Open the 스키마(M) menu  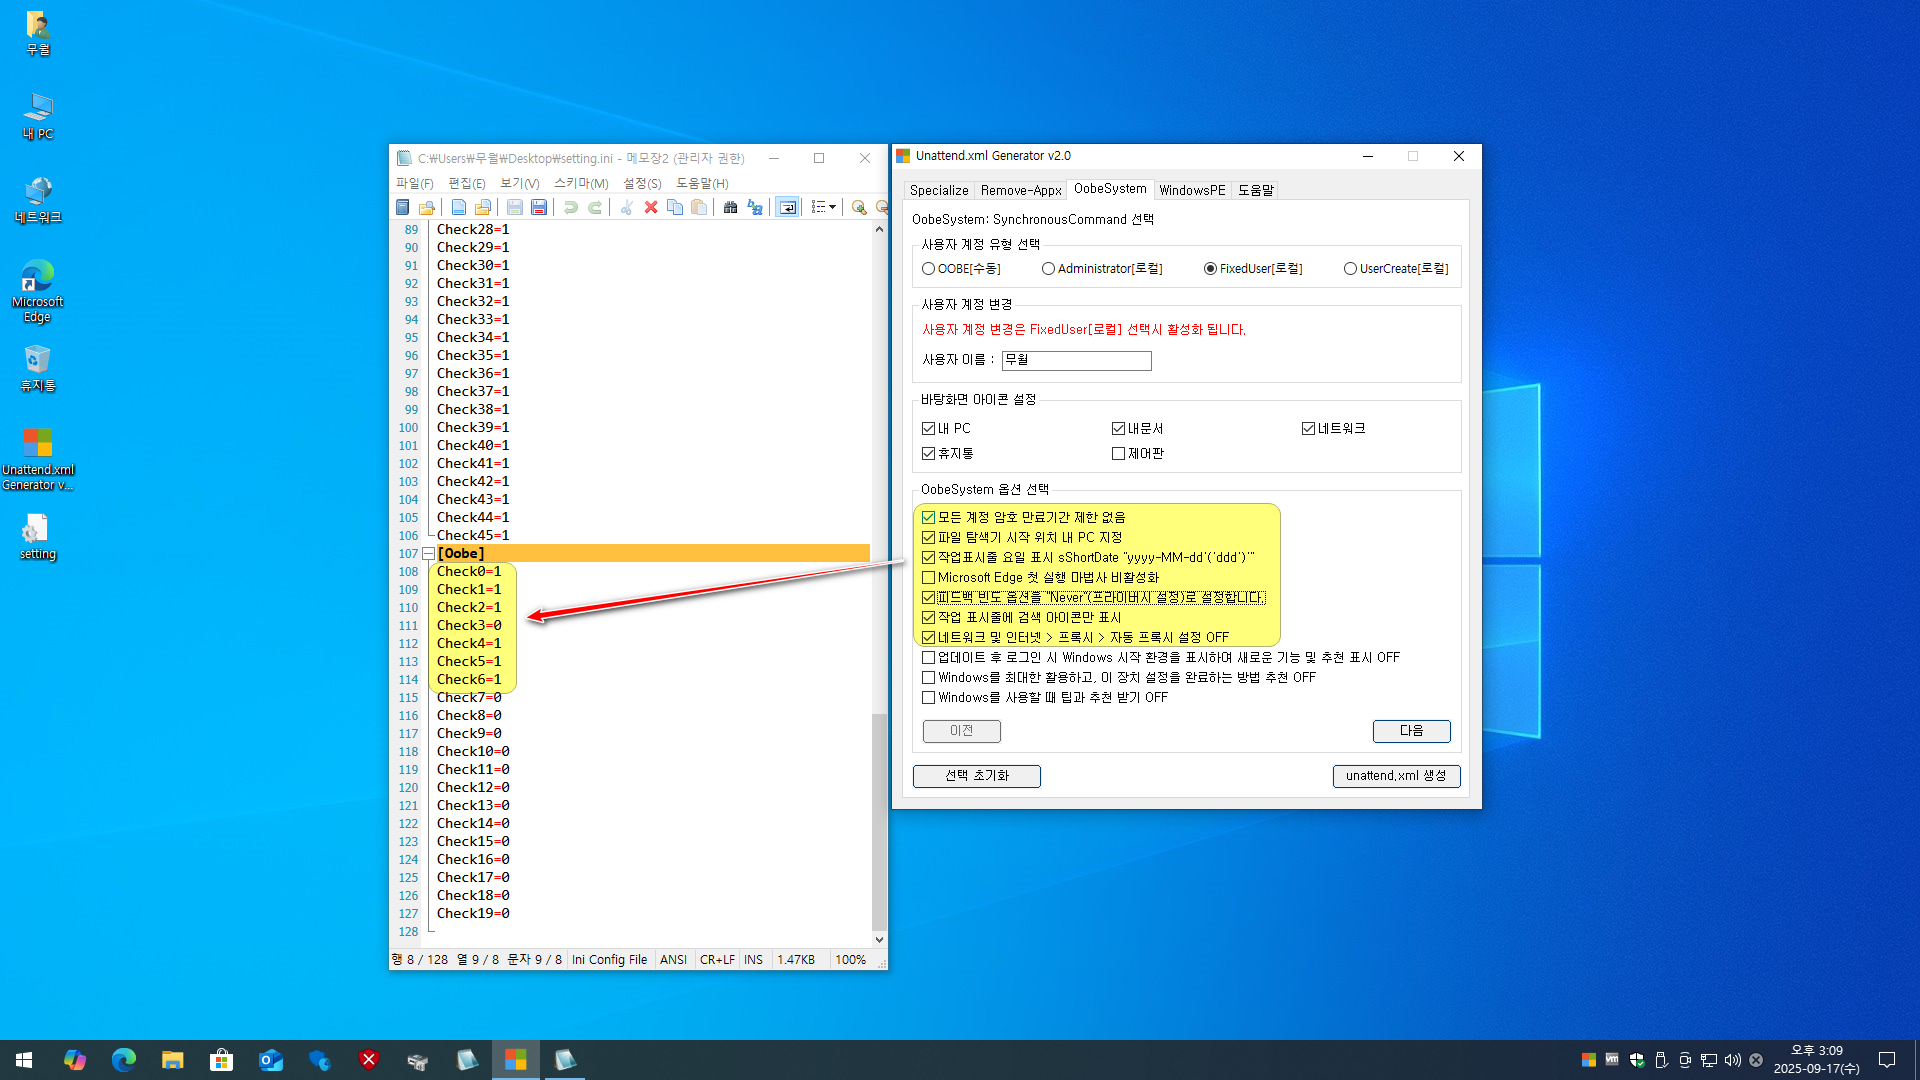coord(581,183)
